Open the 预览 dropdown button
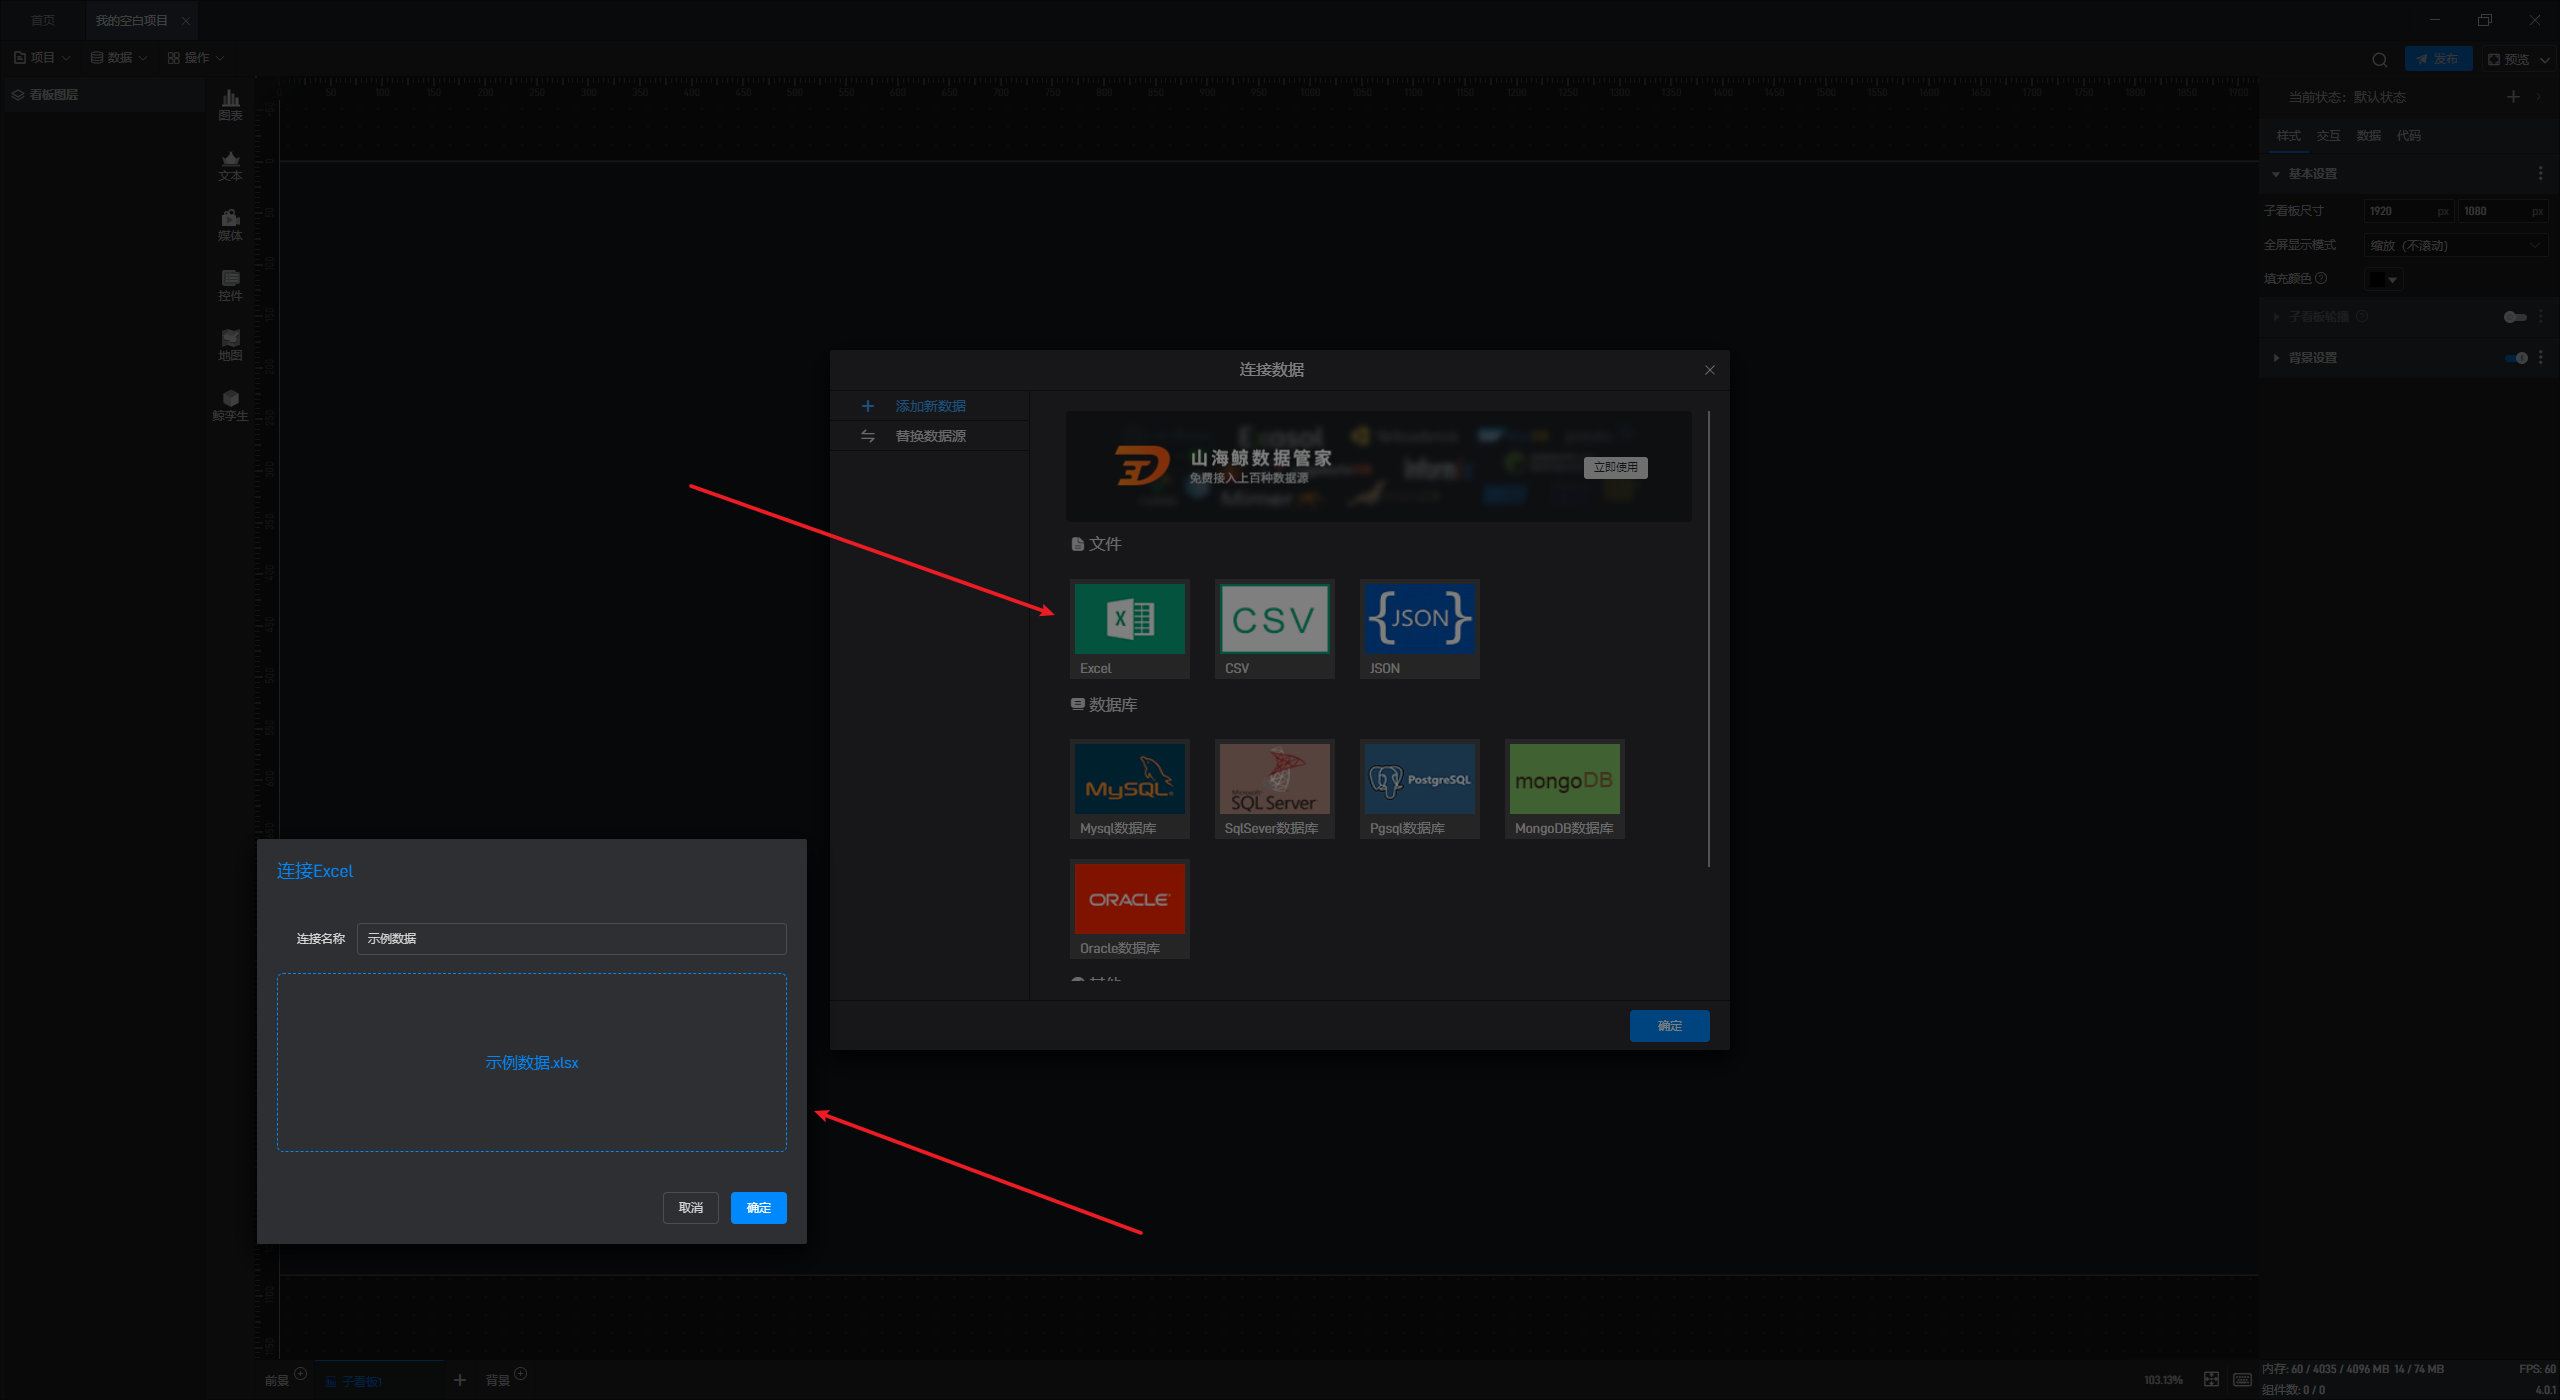This screenshot has height=1400, width=2560. coord(2518,59)
